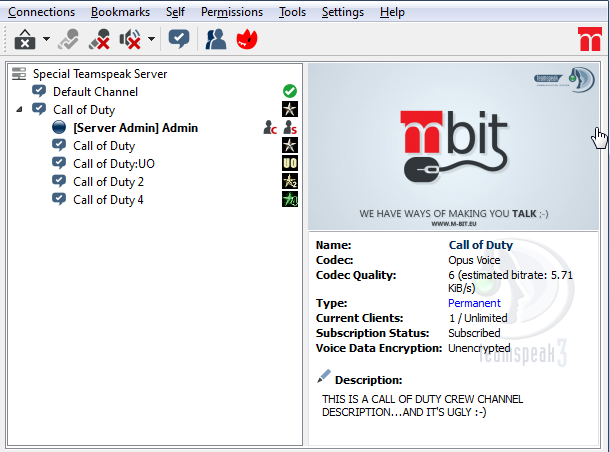Select the [Server Admin] Admin user
The width and height of the screenshot is (610, 452).
click(135, 128)
